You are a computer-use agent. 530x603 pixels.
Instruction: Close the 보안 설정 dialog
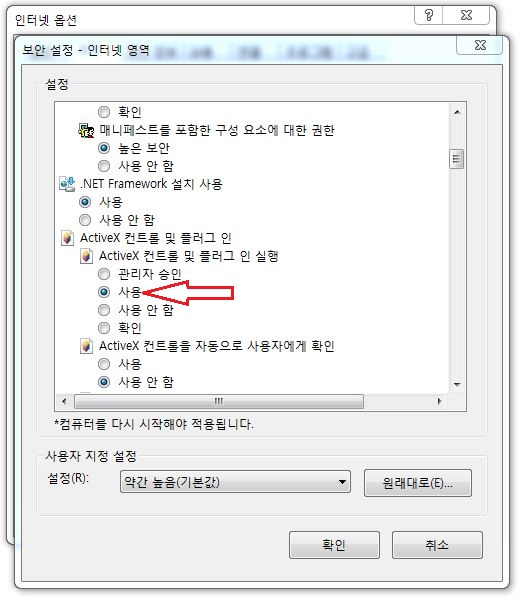click(480, 45)
